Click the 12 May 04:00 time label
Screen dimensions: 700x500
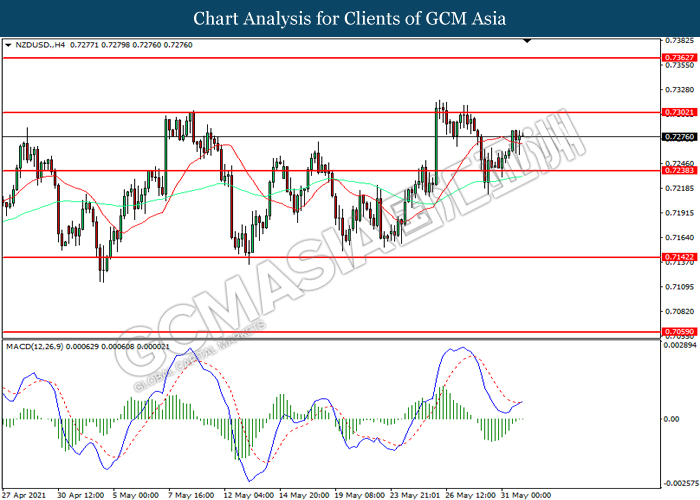249,494
